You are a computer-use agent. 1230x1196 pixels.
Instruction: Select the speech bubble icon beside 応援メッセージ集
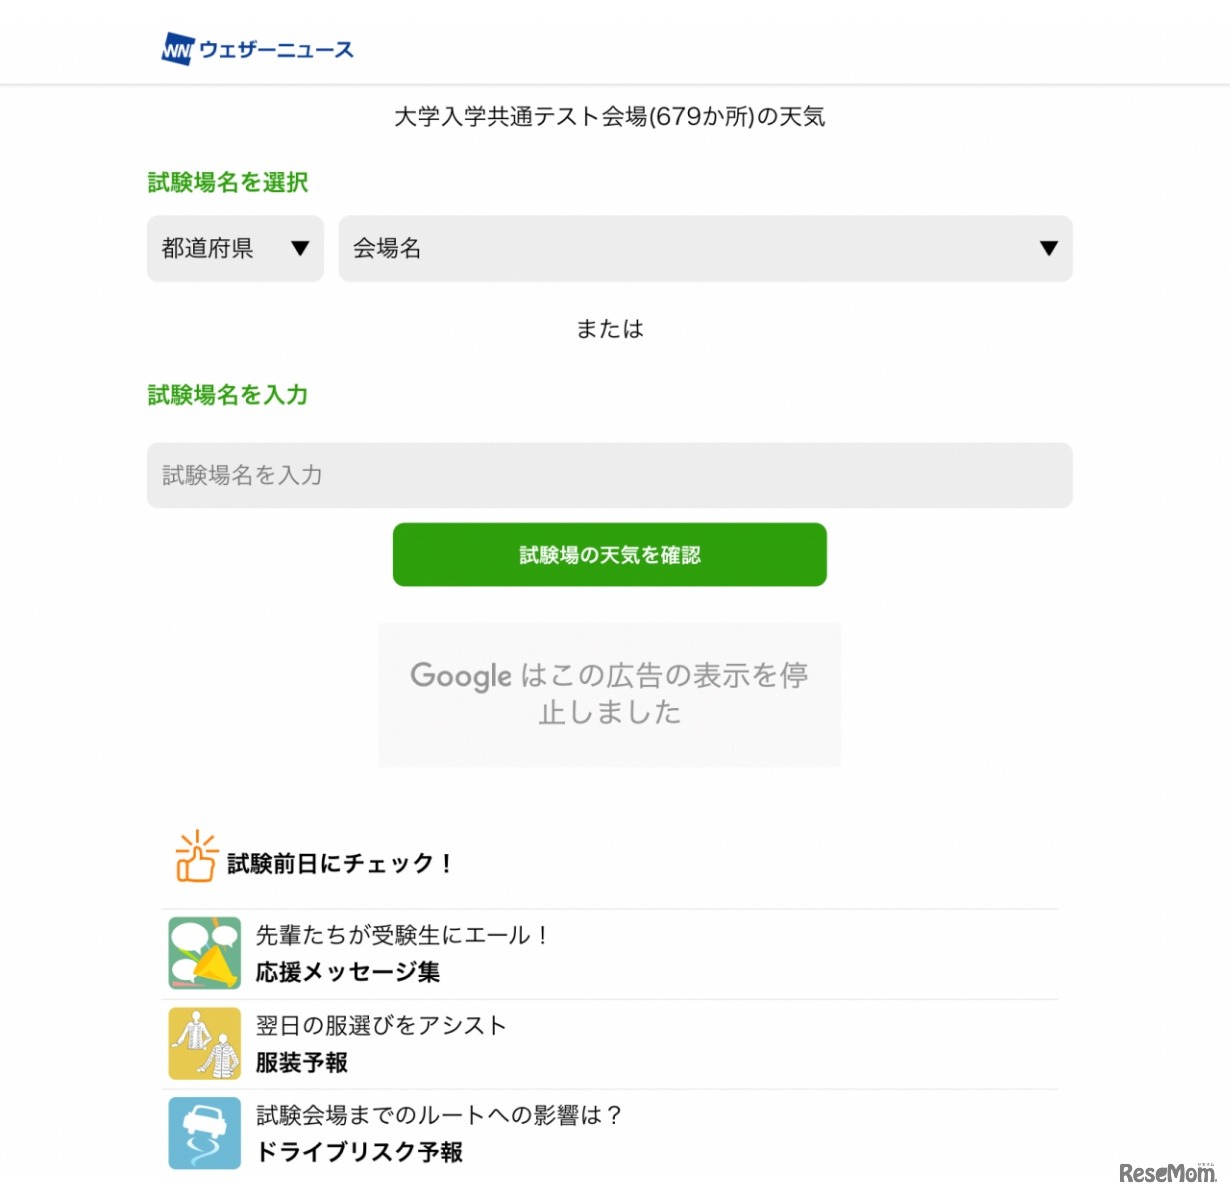pos(204,952)
